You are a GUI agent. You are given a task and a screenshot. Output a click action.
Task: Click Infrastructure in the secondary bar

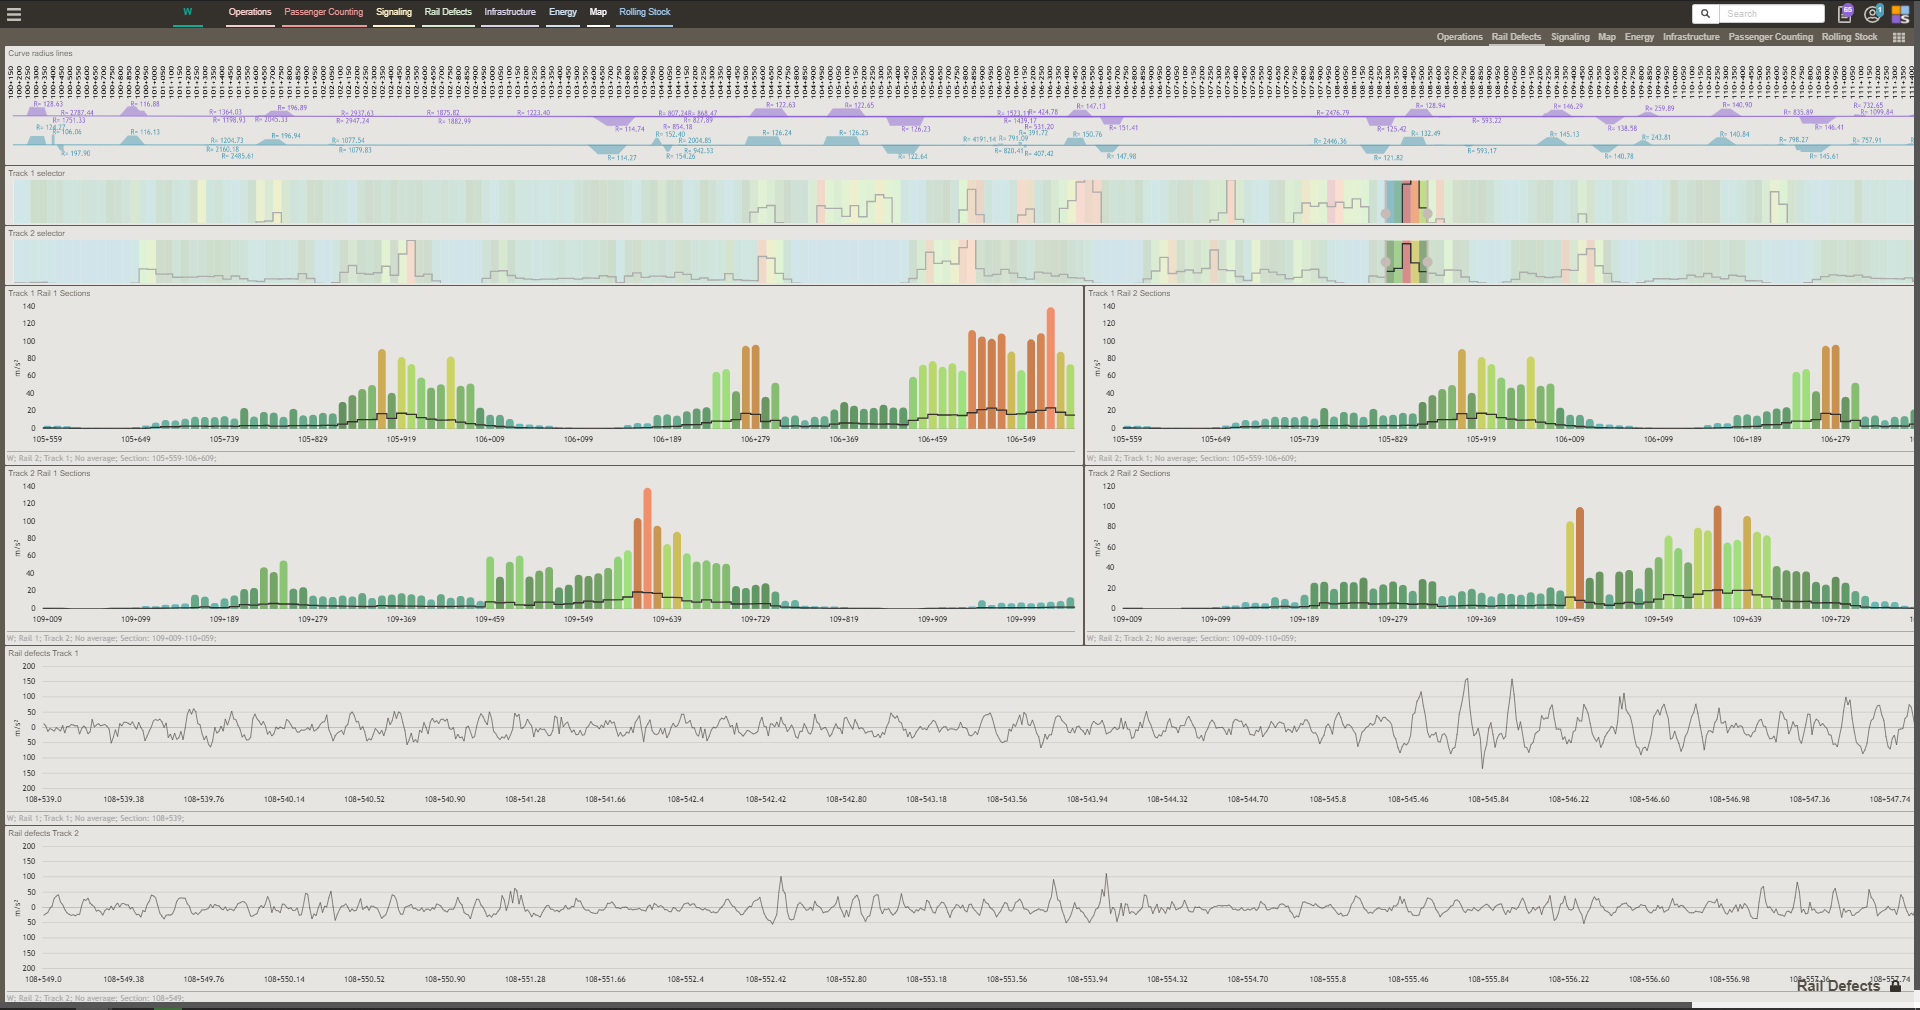pyautogui.click(x=1691, y=37)
